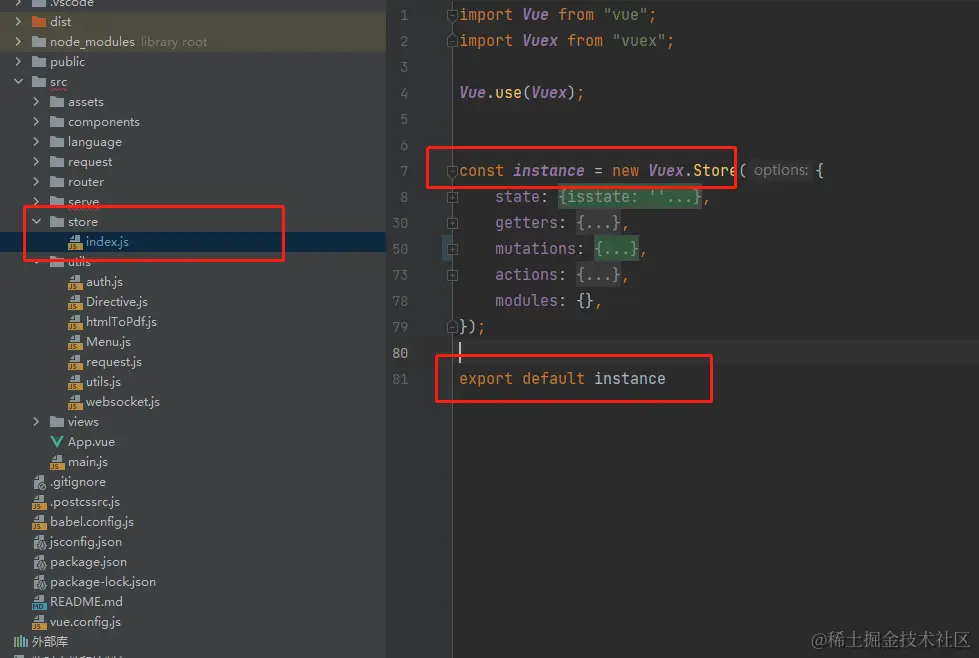Click the Directive.js file icon
This screenshot has height=658, width=979.
tap(75, 302)
